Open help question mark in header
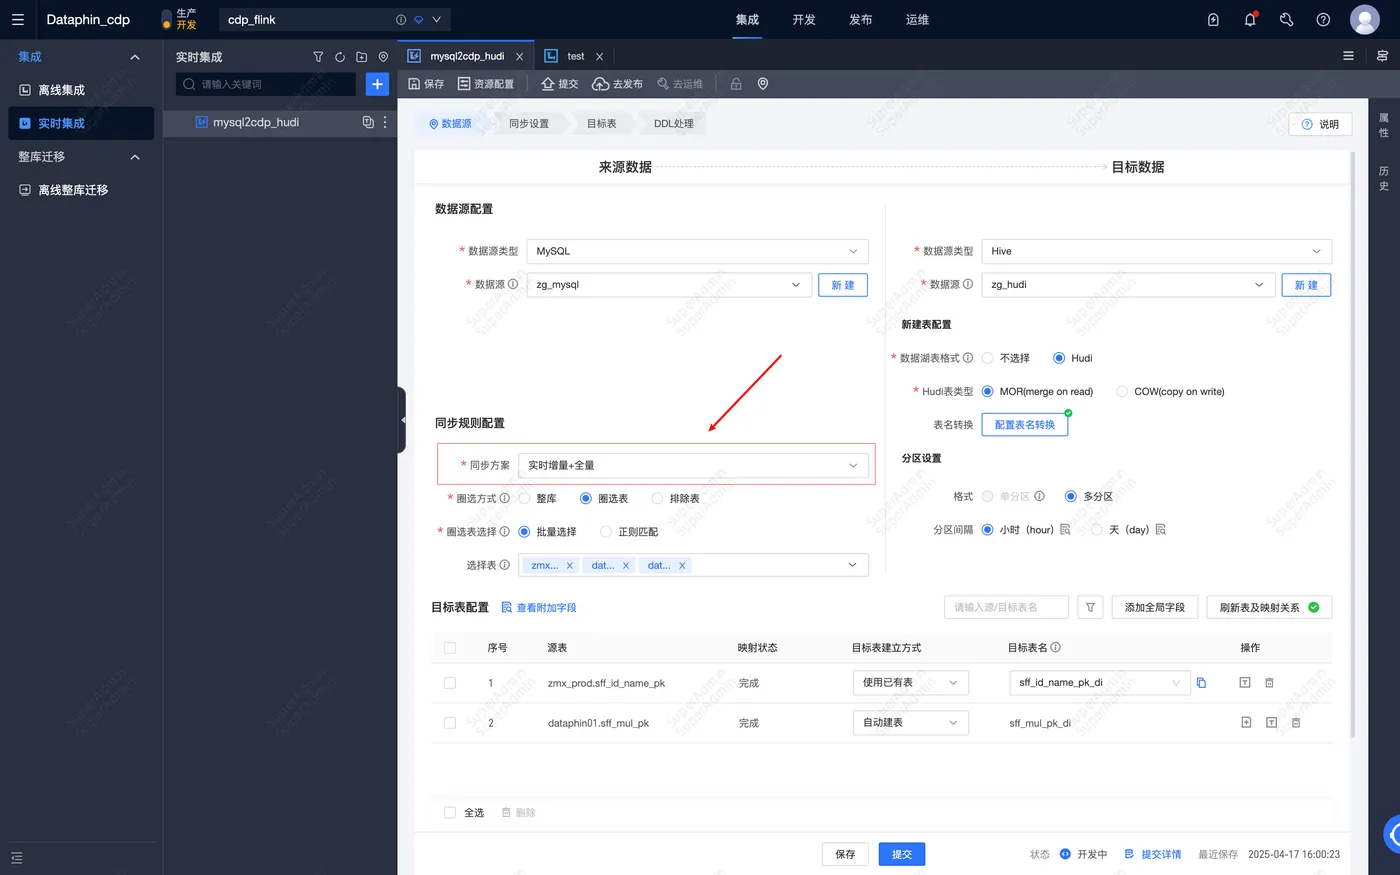1400x875 pixels. [1323, 19]
